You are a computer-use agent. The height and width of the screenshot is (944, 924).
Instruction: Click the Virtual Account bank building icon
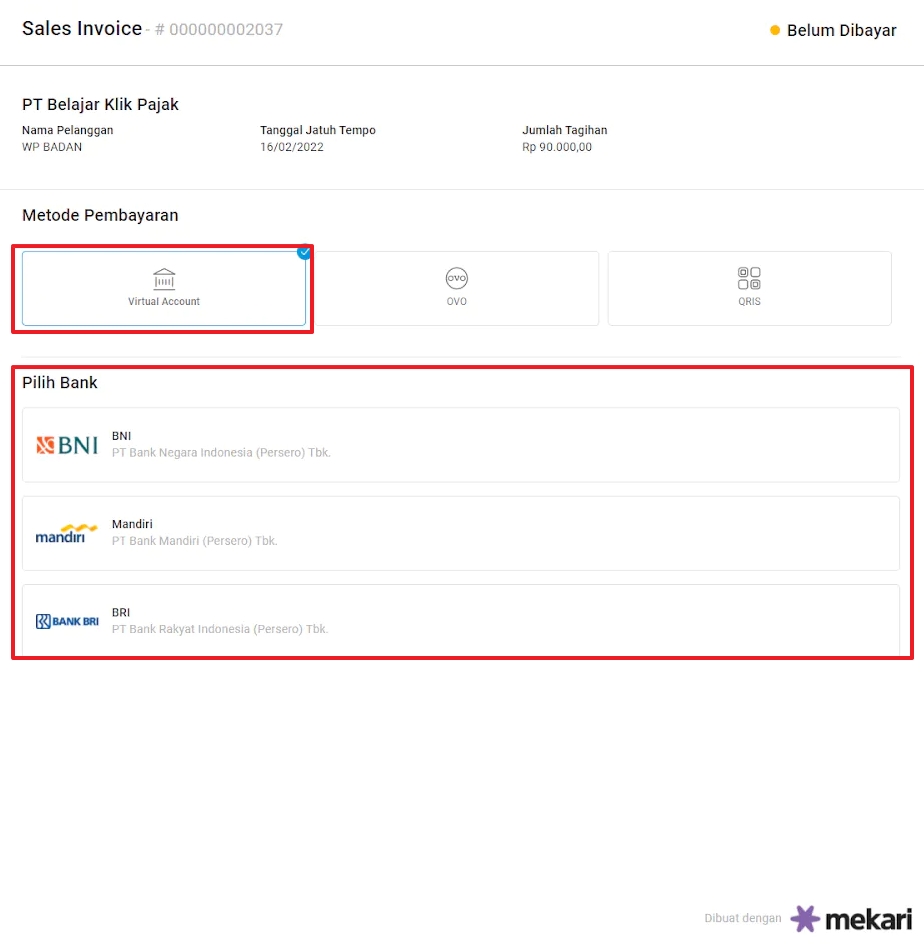[x=164, y=279]
